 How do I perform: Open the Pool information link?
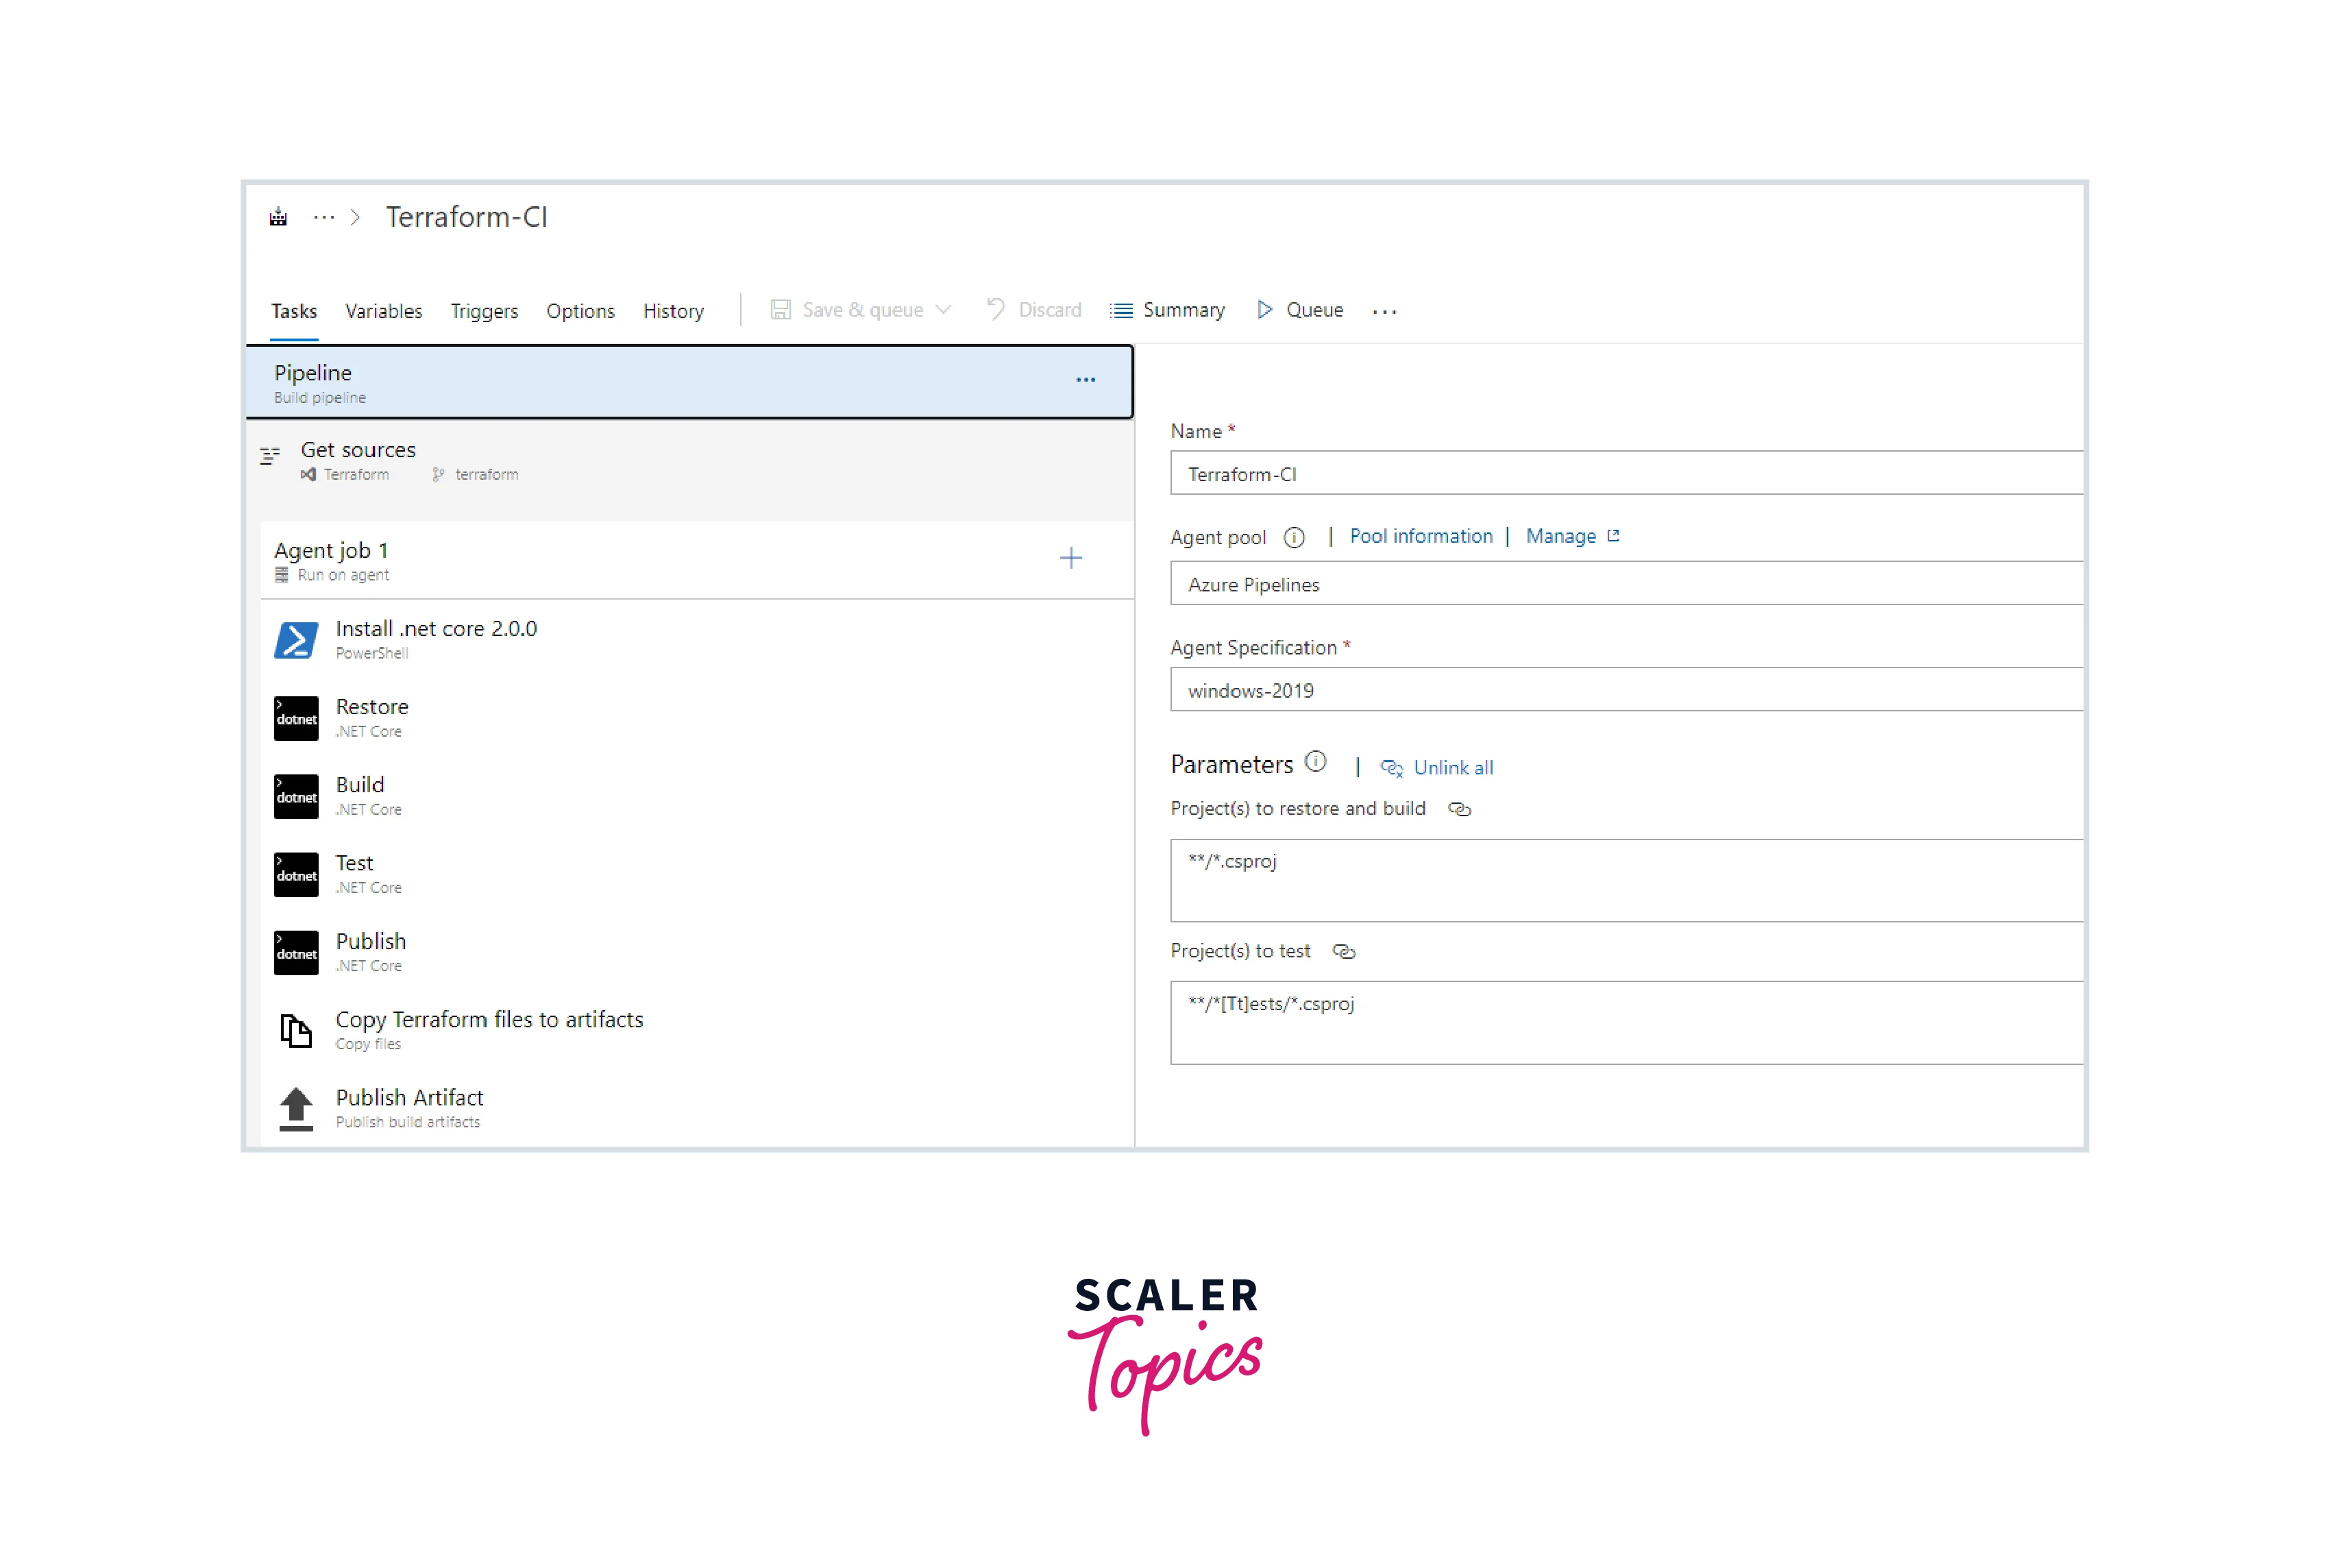tap(1420, 536)
